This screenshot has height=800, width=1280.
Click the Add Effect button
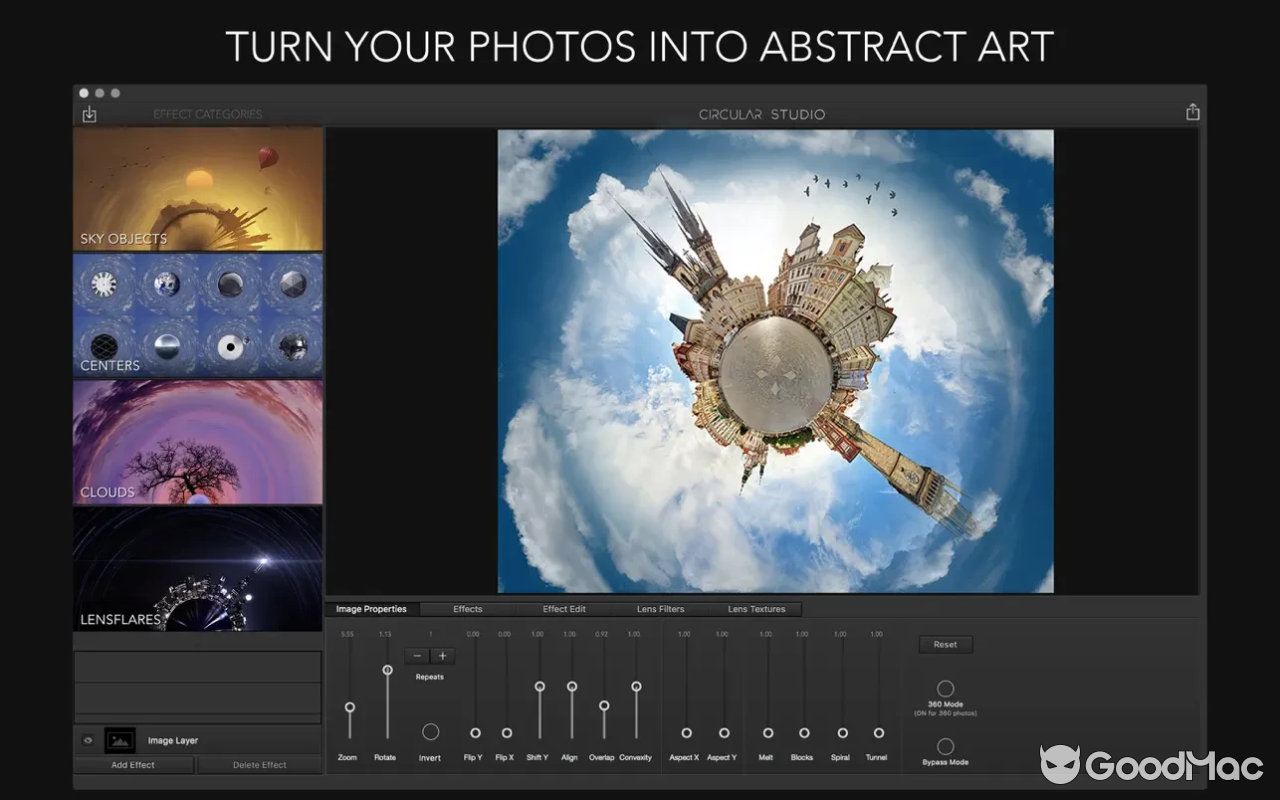(x=133, y=765)
